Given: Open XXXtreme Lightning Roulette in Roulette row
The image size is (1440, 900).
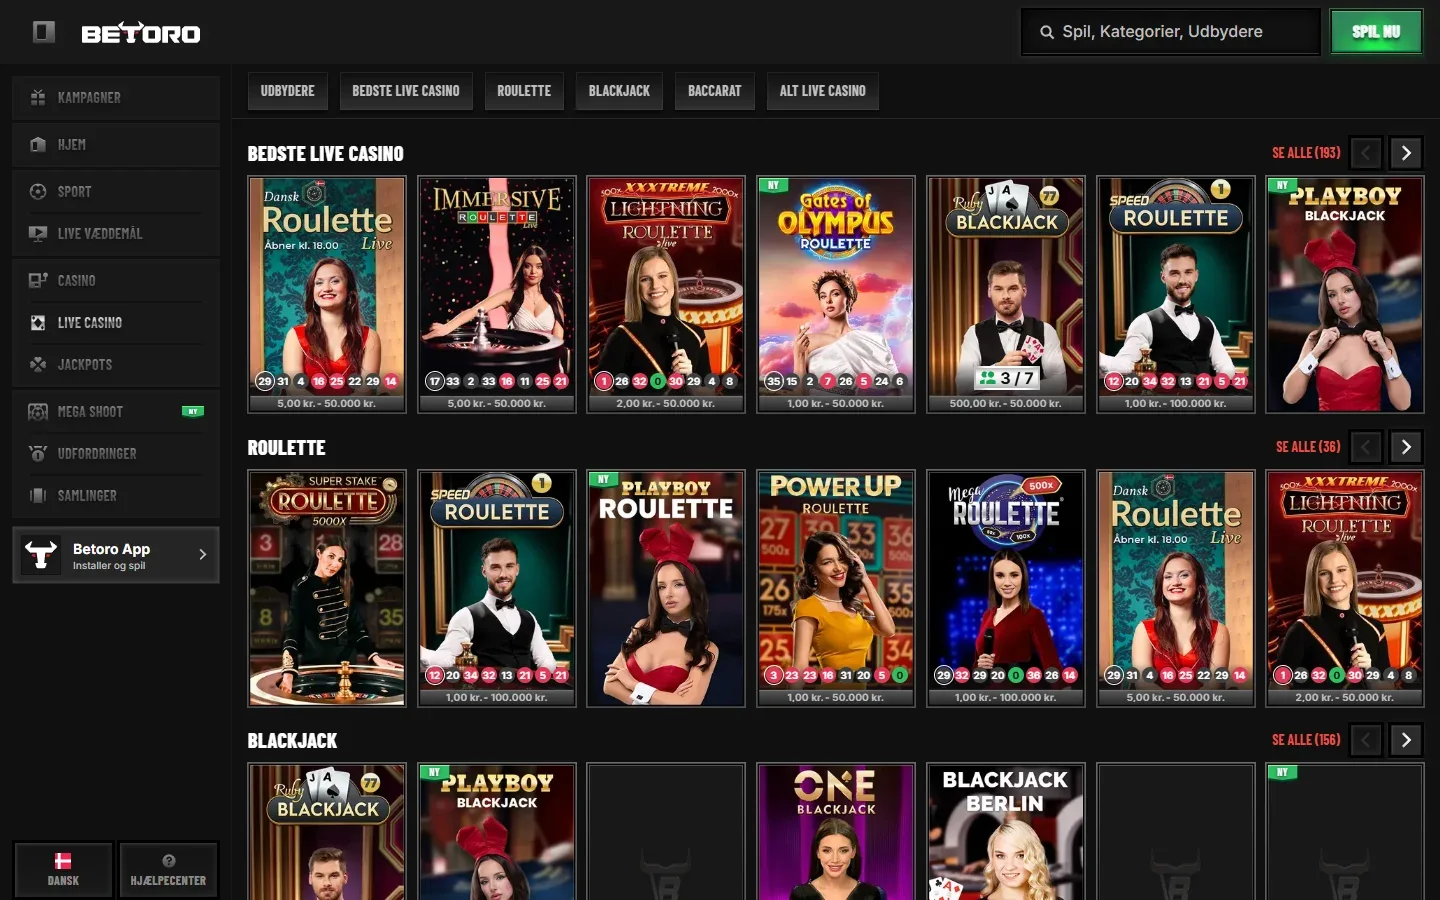Looking at the screenshot, I should (x=1345, y=589).
